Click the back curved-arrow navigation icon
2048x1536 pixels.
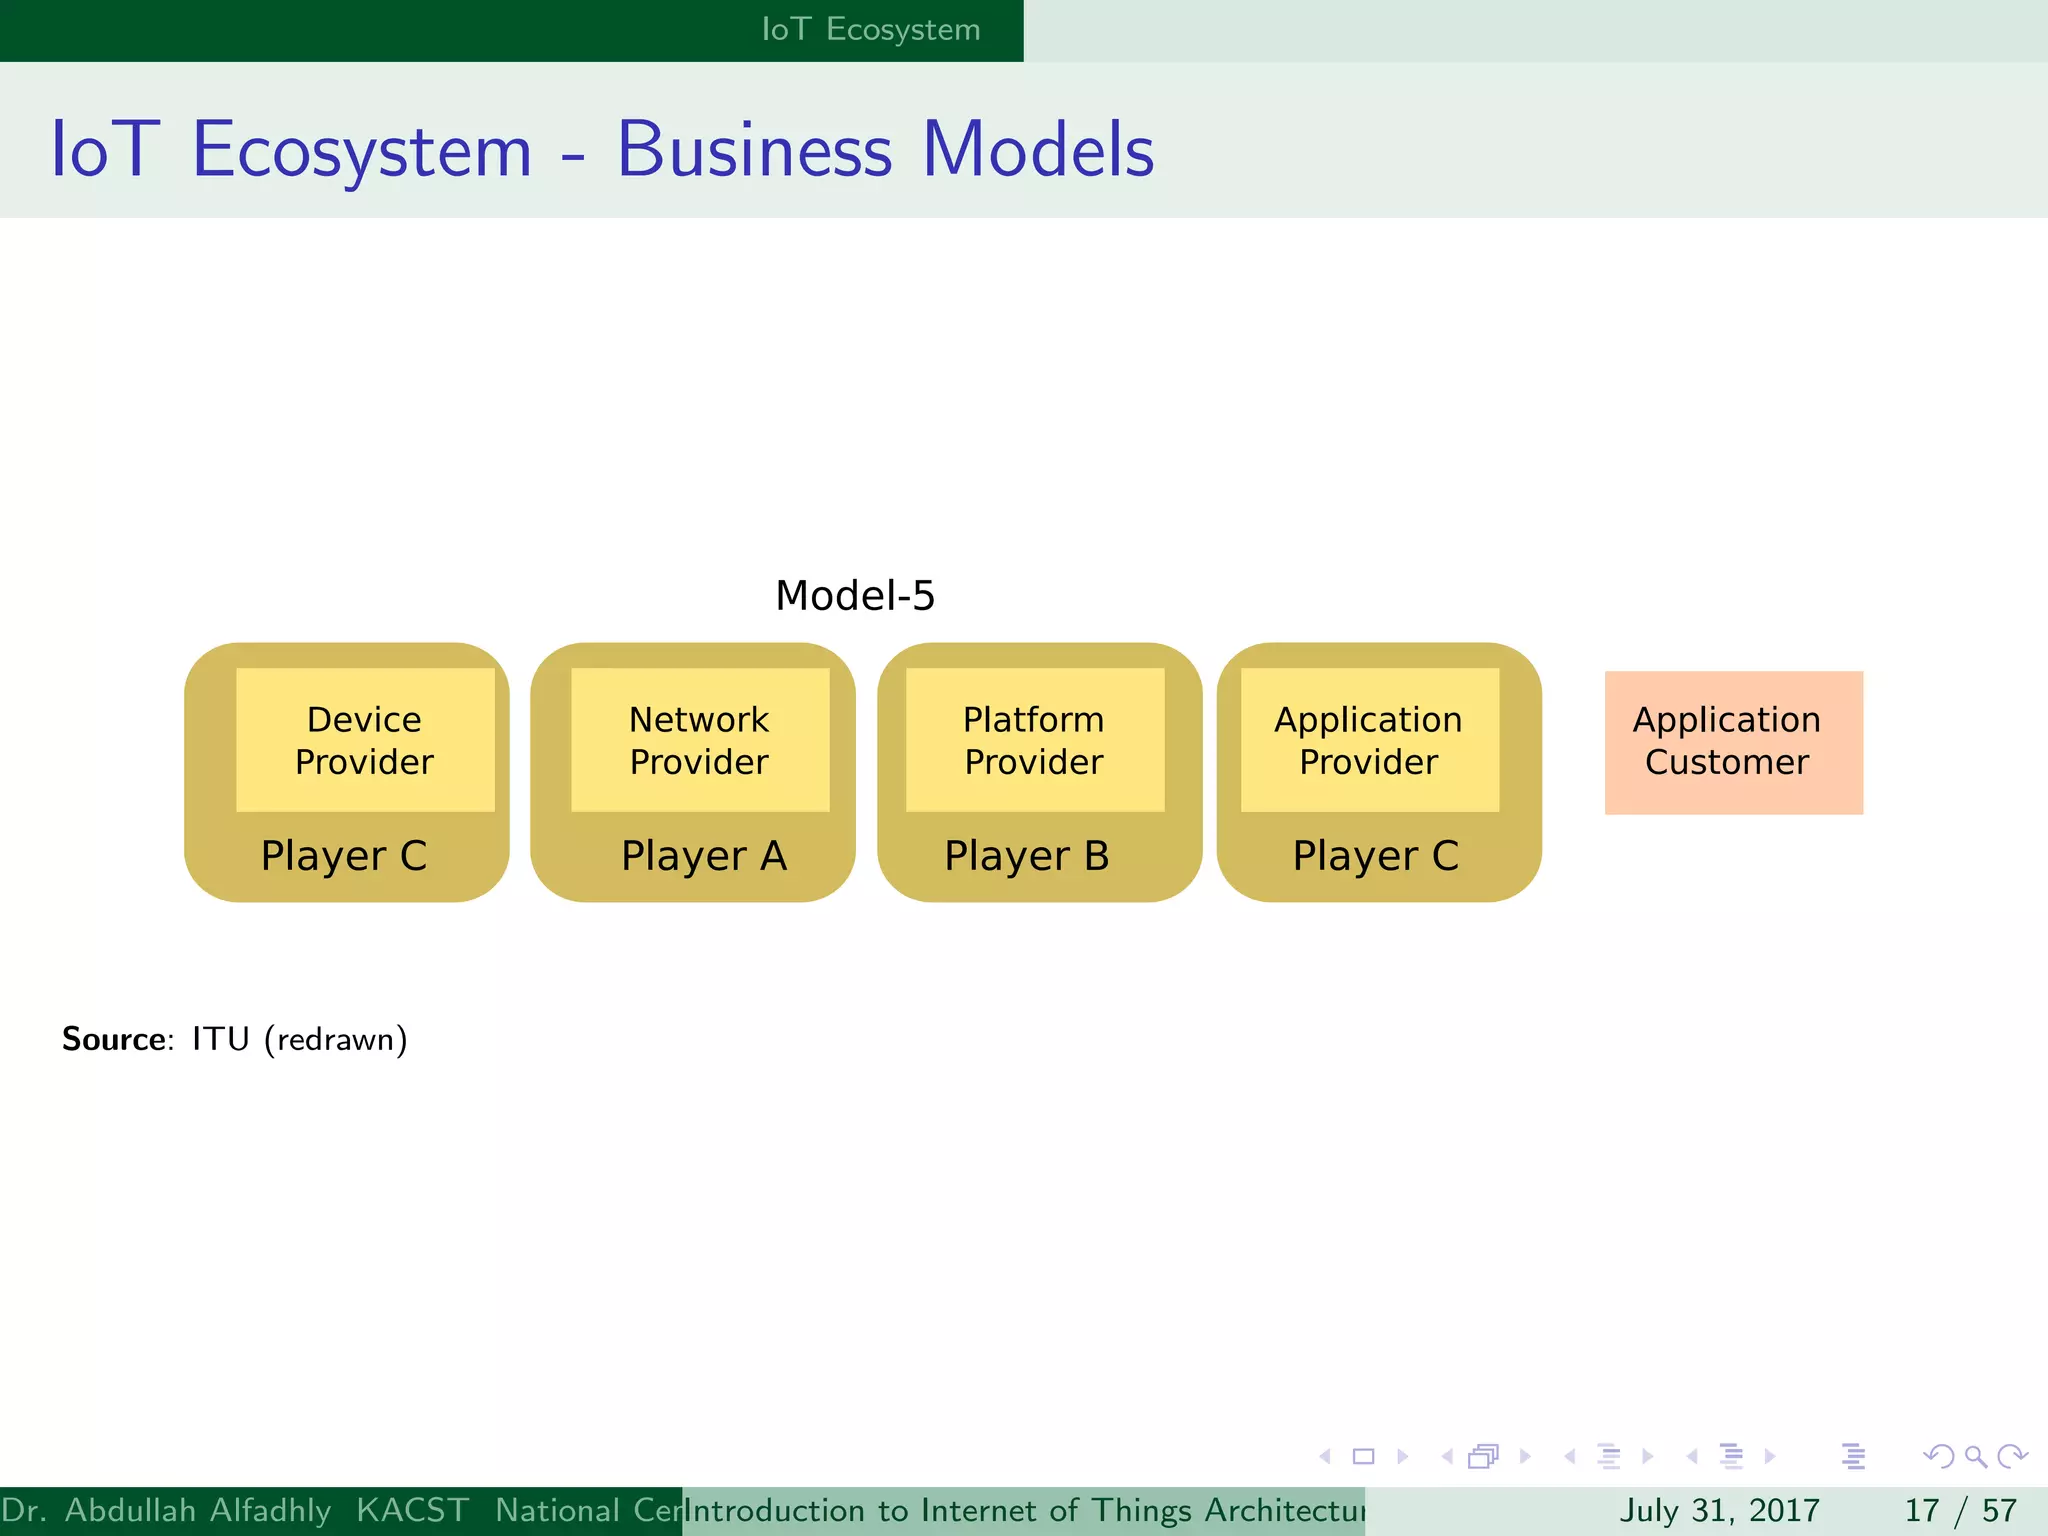pos(1938,1457)
